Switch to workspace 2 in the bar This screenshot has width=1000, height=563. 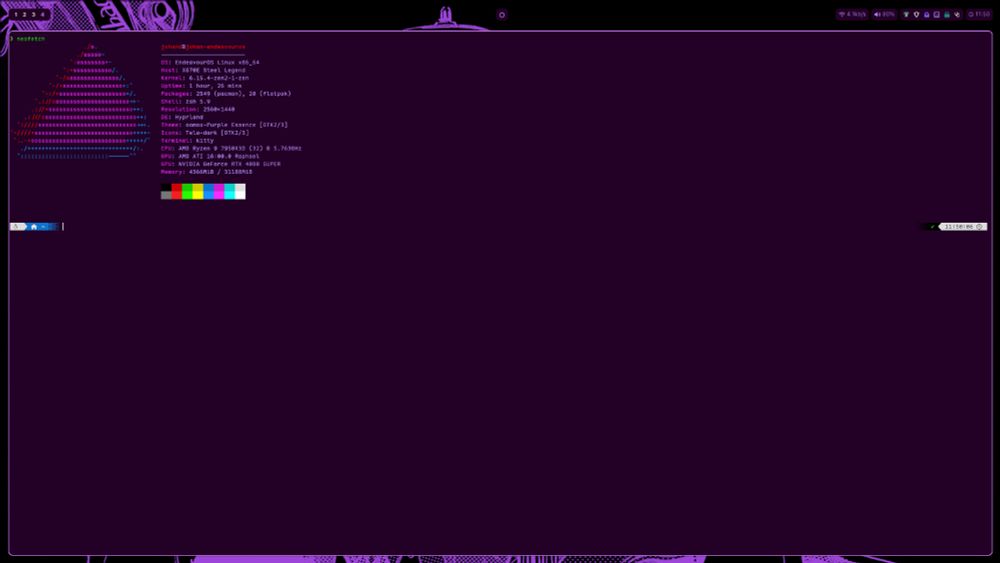click(25, 14)
